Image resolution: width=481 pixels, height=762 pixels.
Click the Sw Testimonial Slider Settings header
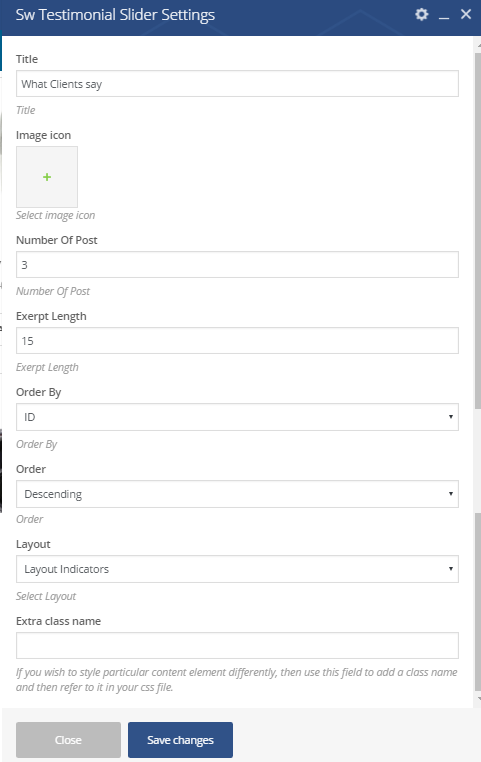click(115, 15)
